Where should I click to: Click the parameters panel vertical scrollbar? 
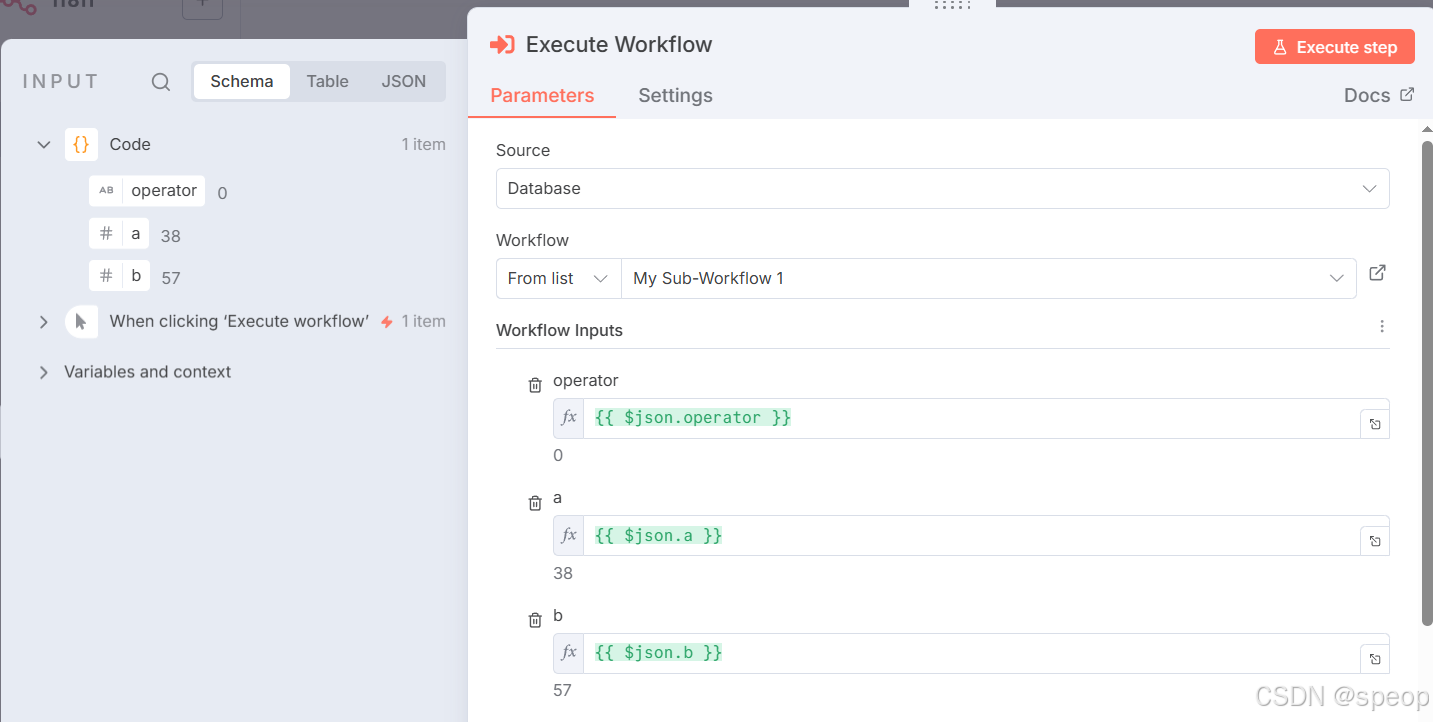point(1427,385)
